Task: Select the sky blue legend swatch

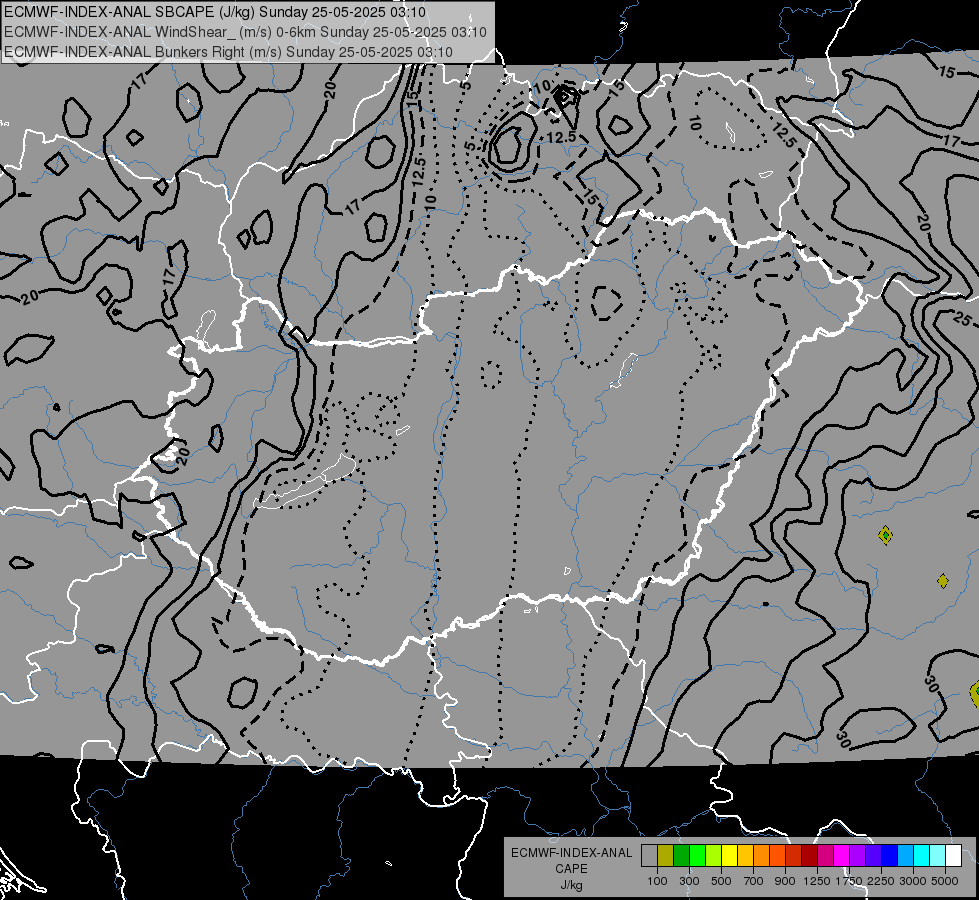Action: (x=906, y=856)
